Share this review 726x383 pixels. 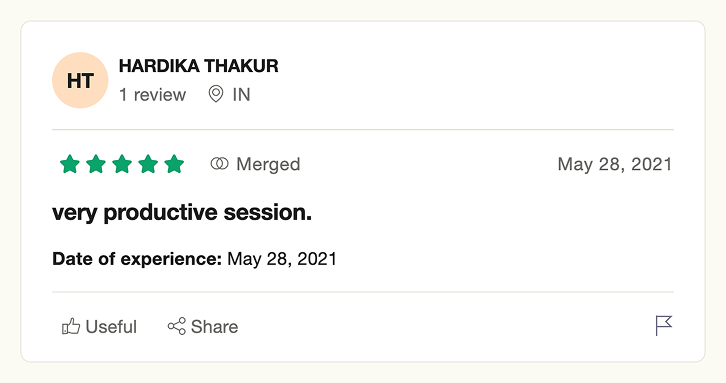(203, 326)
